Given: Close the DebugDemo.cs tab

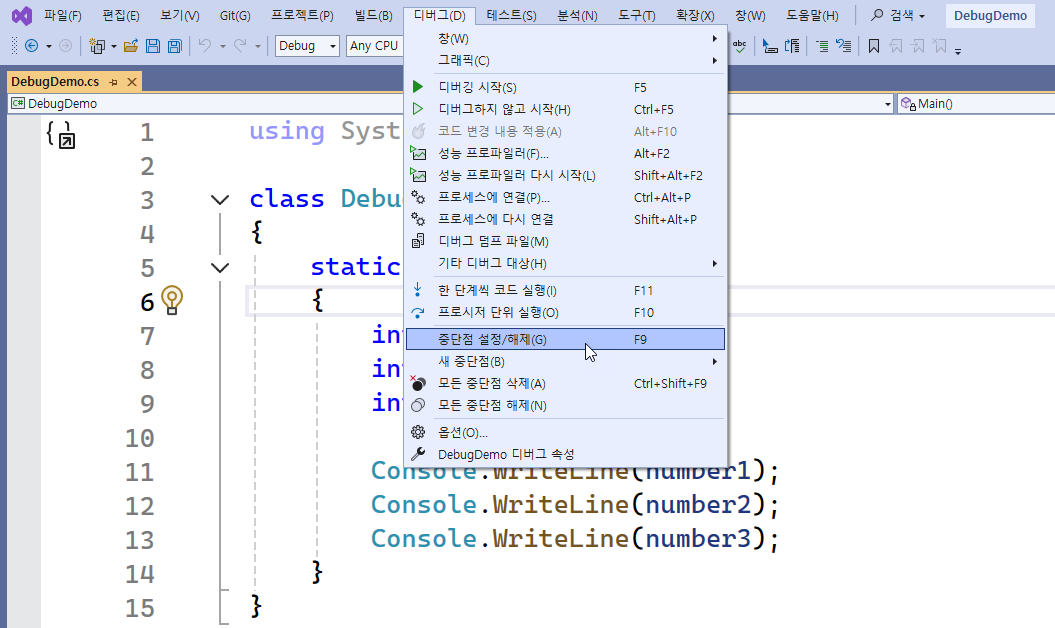Looking at the screenshot, I should click(x=132, y=82).
